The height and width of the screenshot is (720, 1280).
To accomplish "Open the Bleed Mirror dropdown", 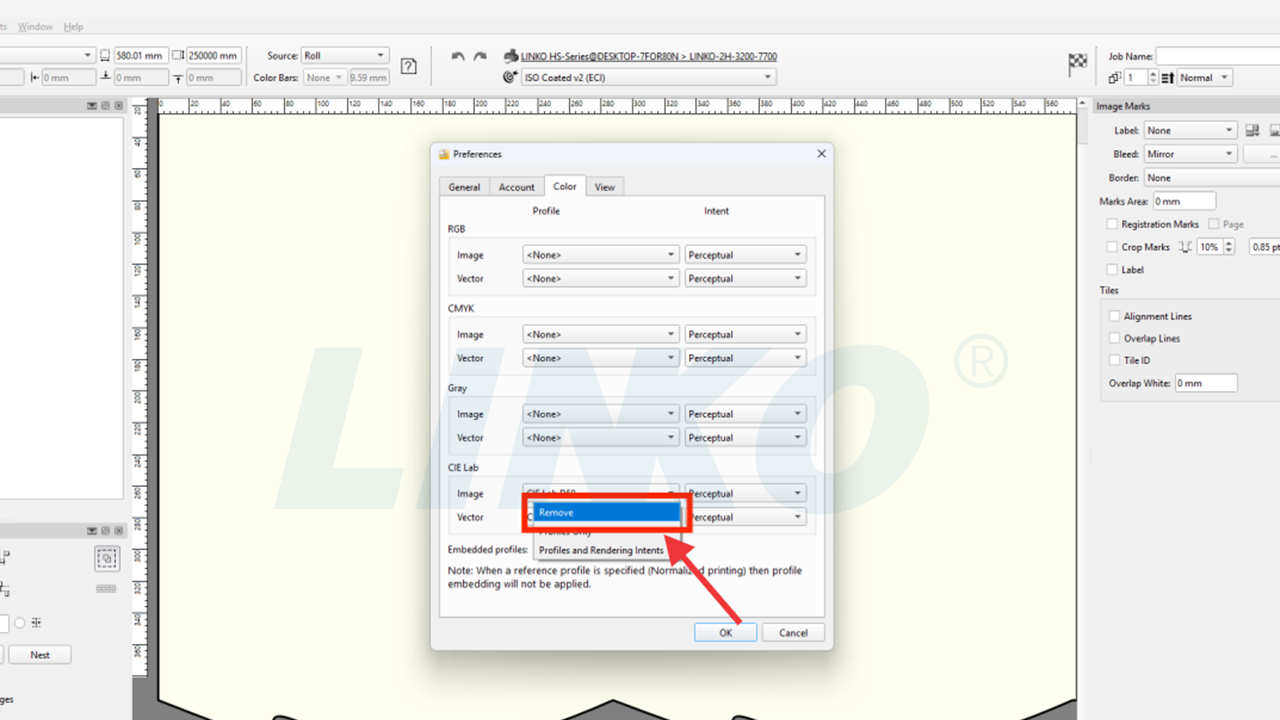I will click(1190, 154).
